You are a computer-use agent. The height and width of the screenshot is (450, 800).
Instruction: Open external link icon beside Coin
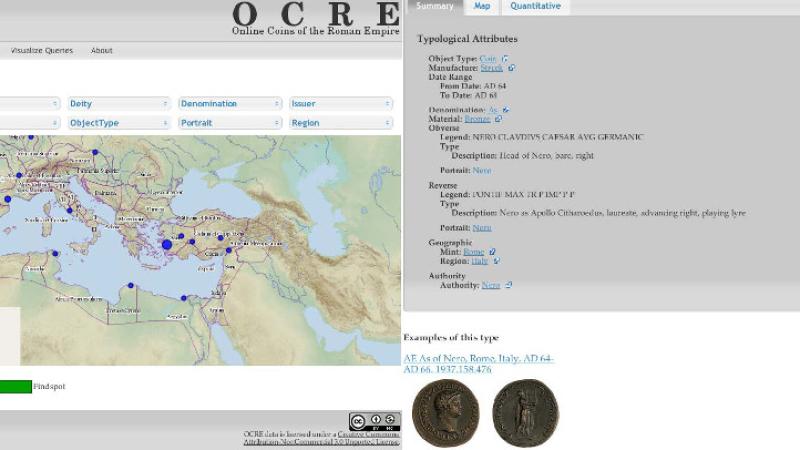tap(505, 59)
